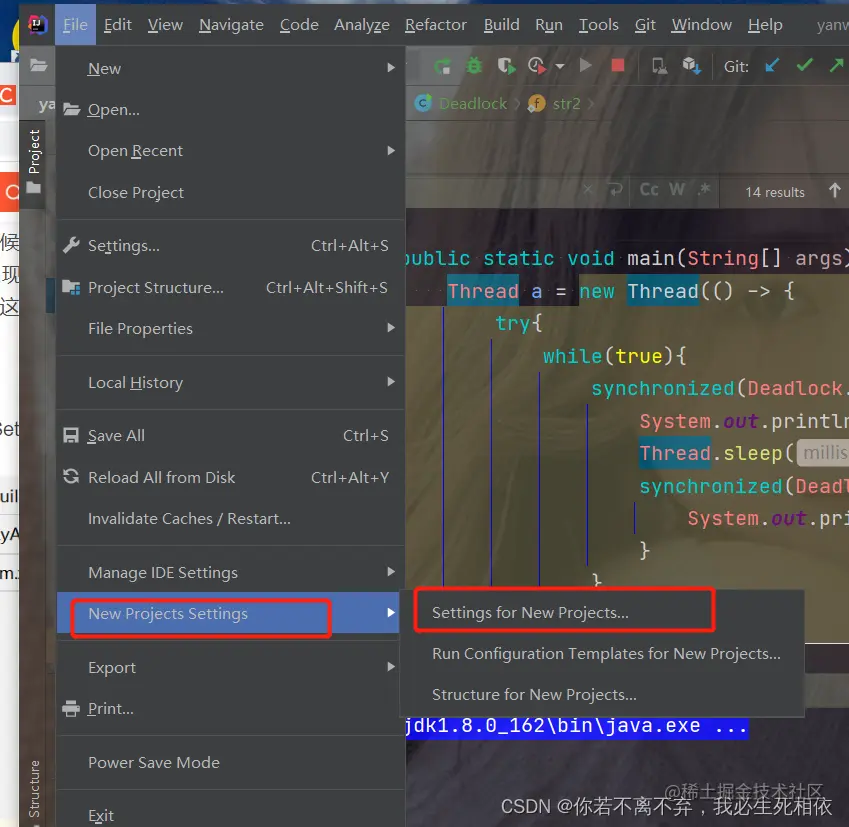Viewport: 849px width, 827px height.
Task: Go to previous occurrence up arrow
Action: tap(835, 191)
